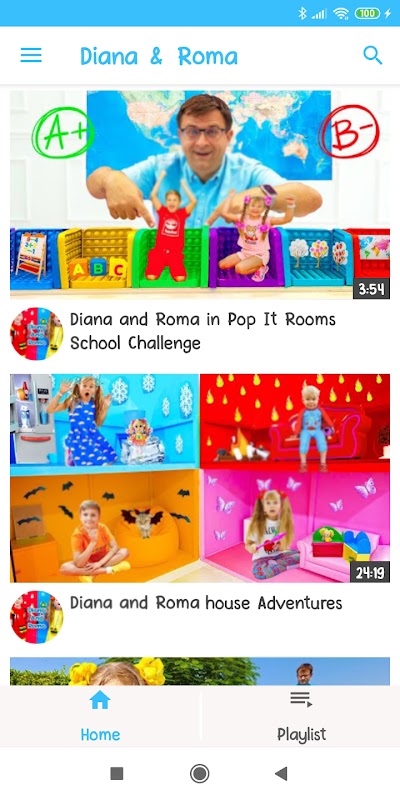This screenshot has height=800, width=400.
Task: Tap the Wi-Fi status icon
Action: coord(340,13)
